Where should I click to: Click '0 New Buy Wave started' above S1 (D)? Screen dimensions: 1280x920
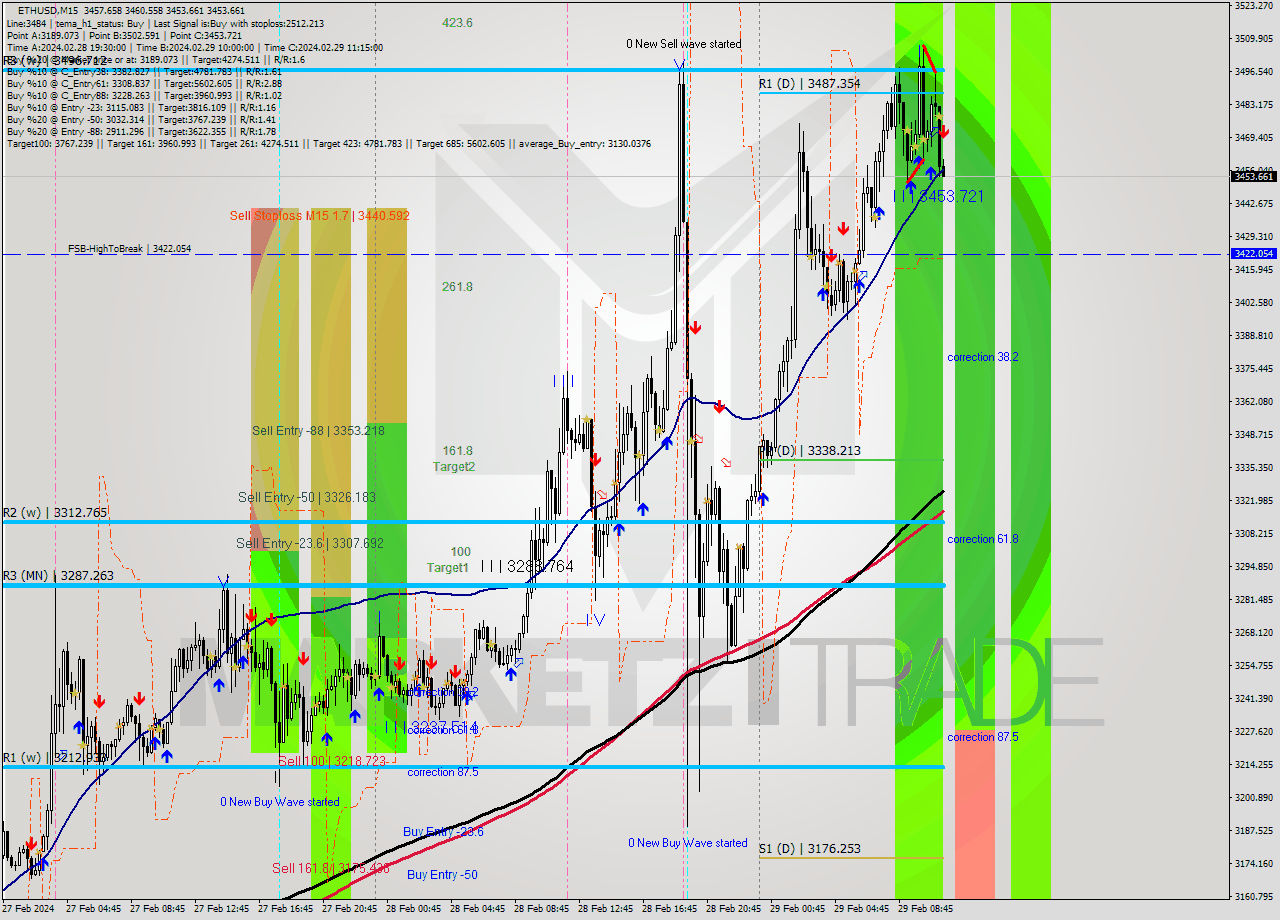[687, 843]
